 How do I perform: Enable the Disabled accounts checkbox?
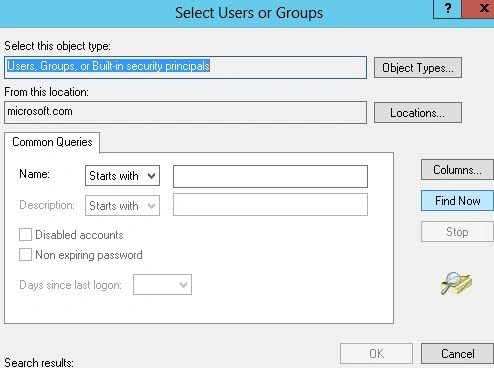click(25, 235)
